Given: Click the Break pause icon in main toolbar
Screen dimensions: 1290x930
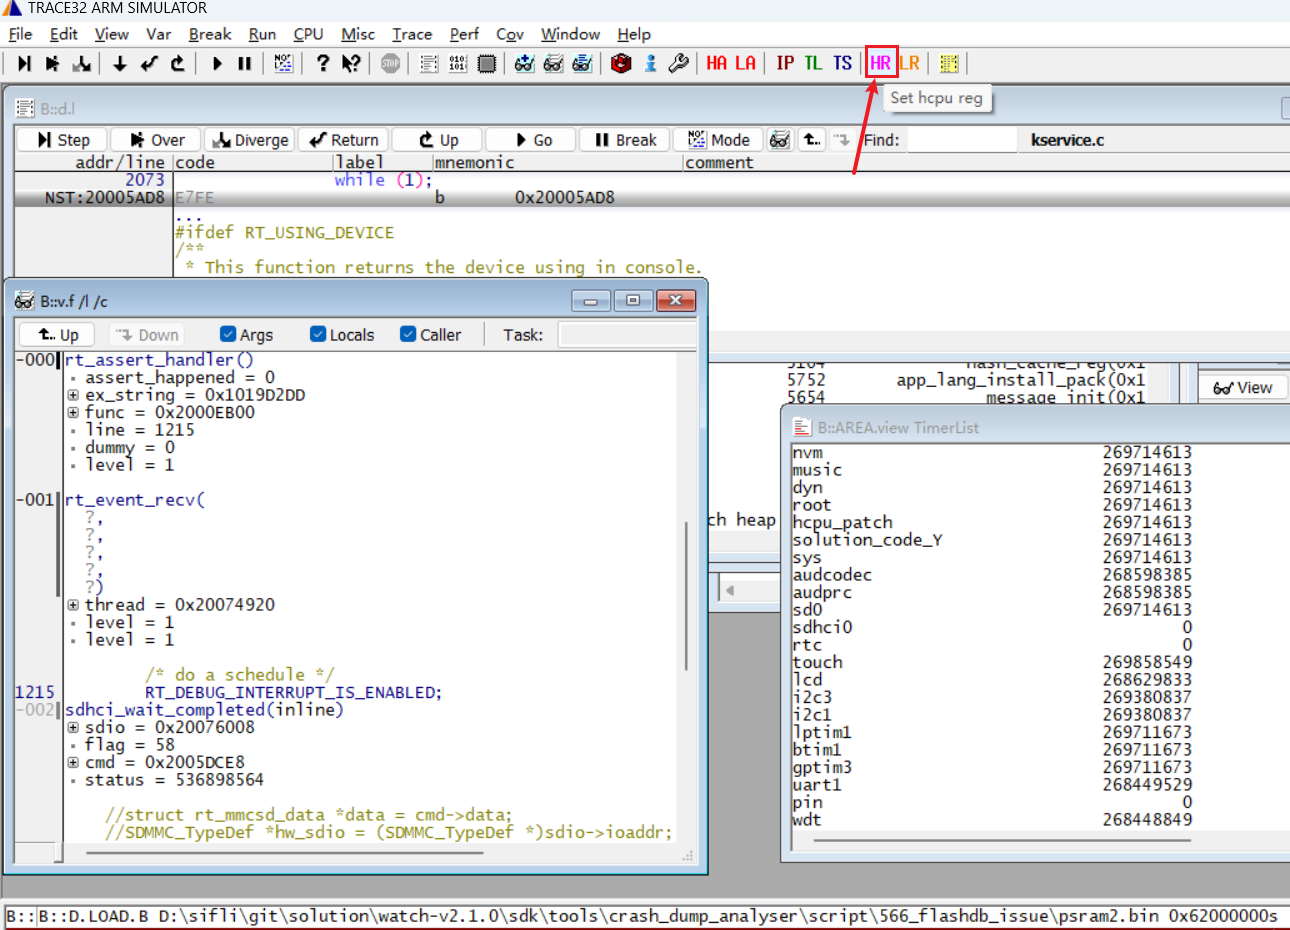Looking at the screenshot, I should click(245, 63).
